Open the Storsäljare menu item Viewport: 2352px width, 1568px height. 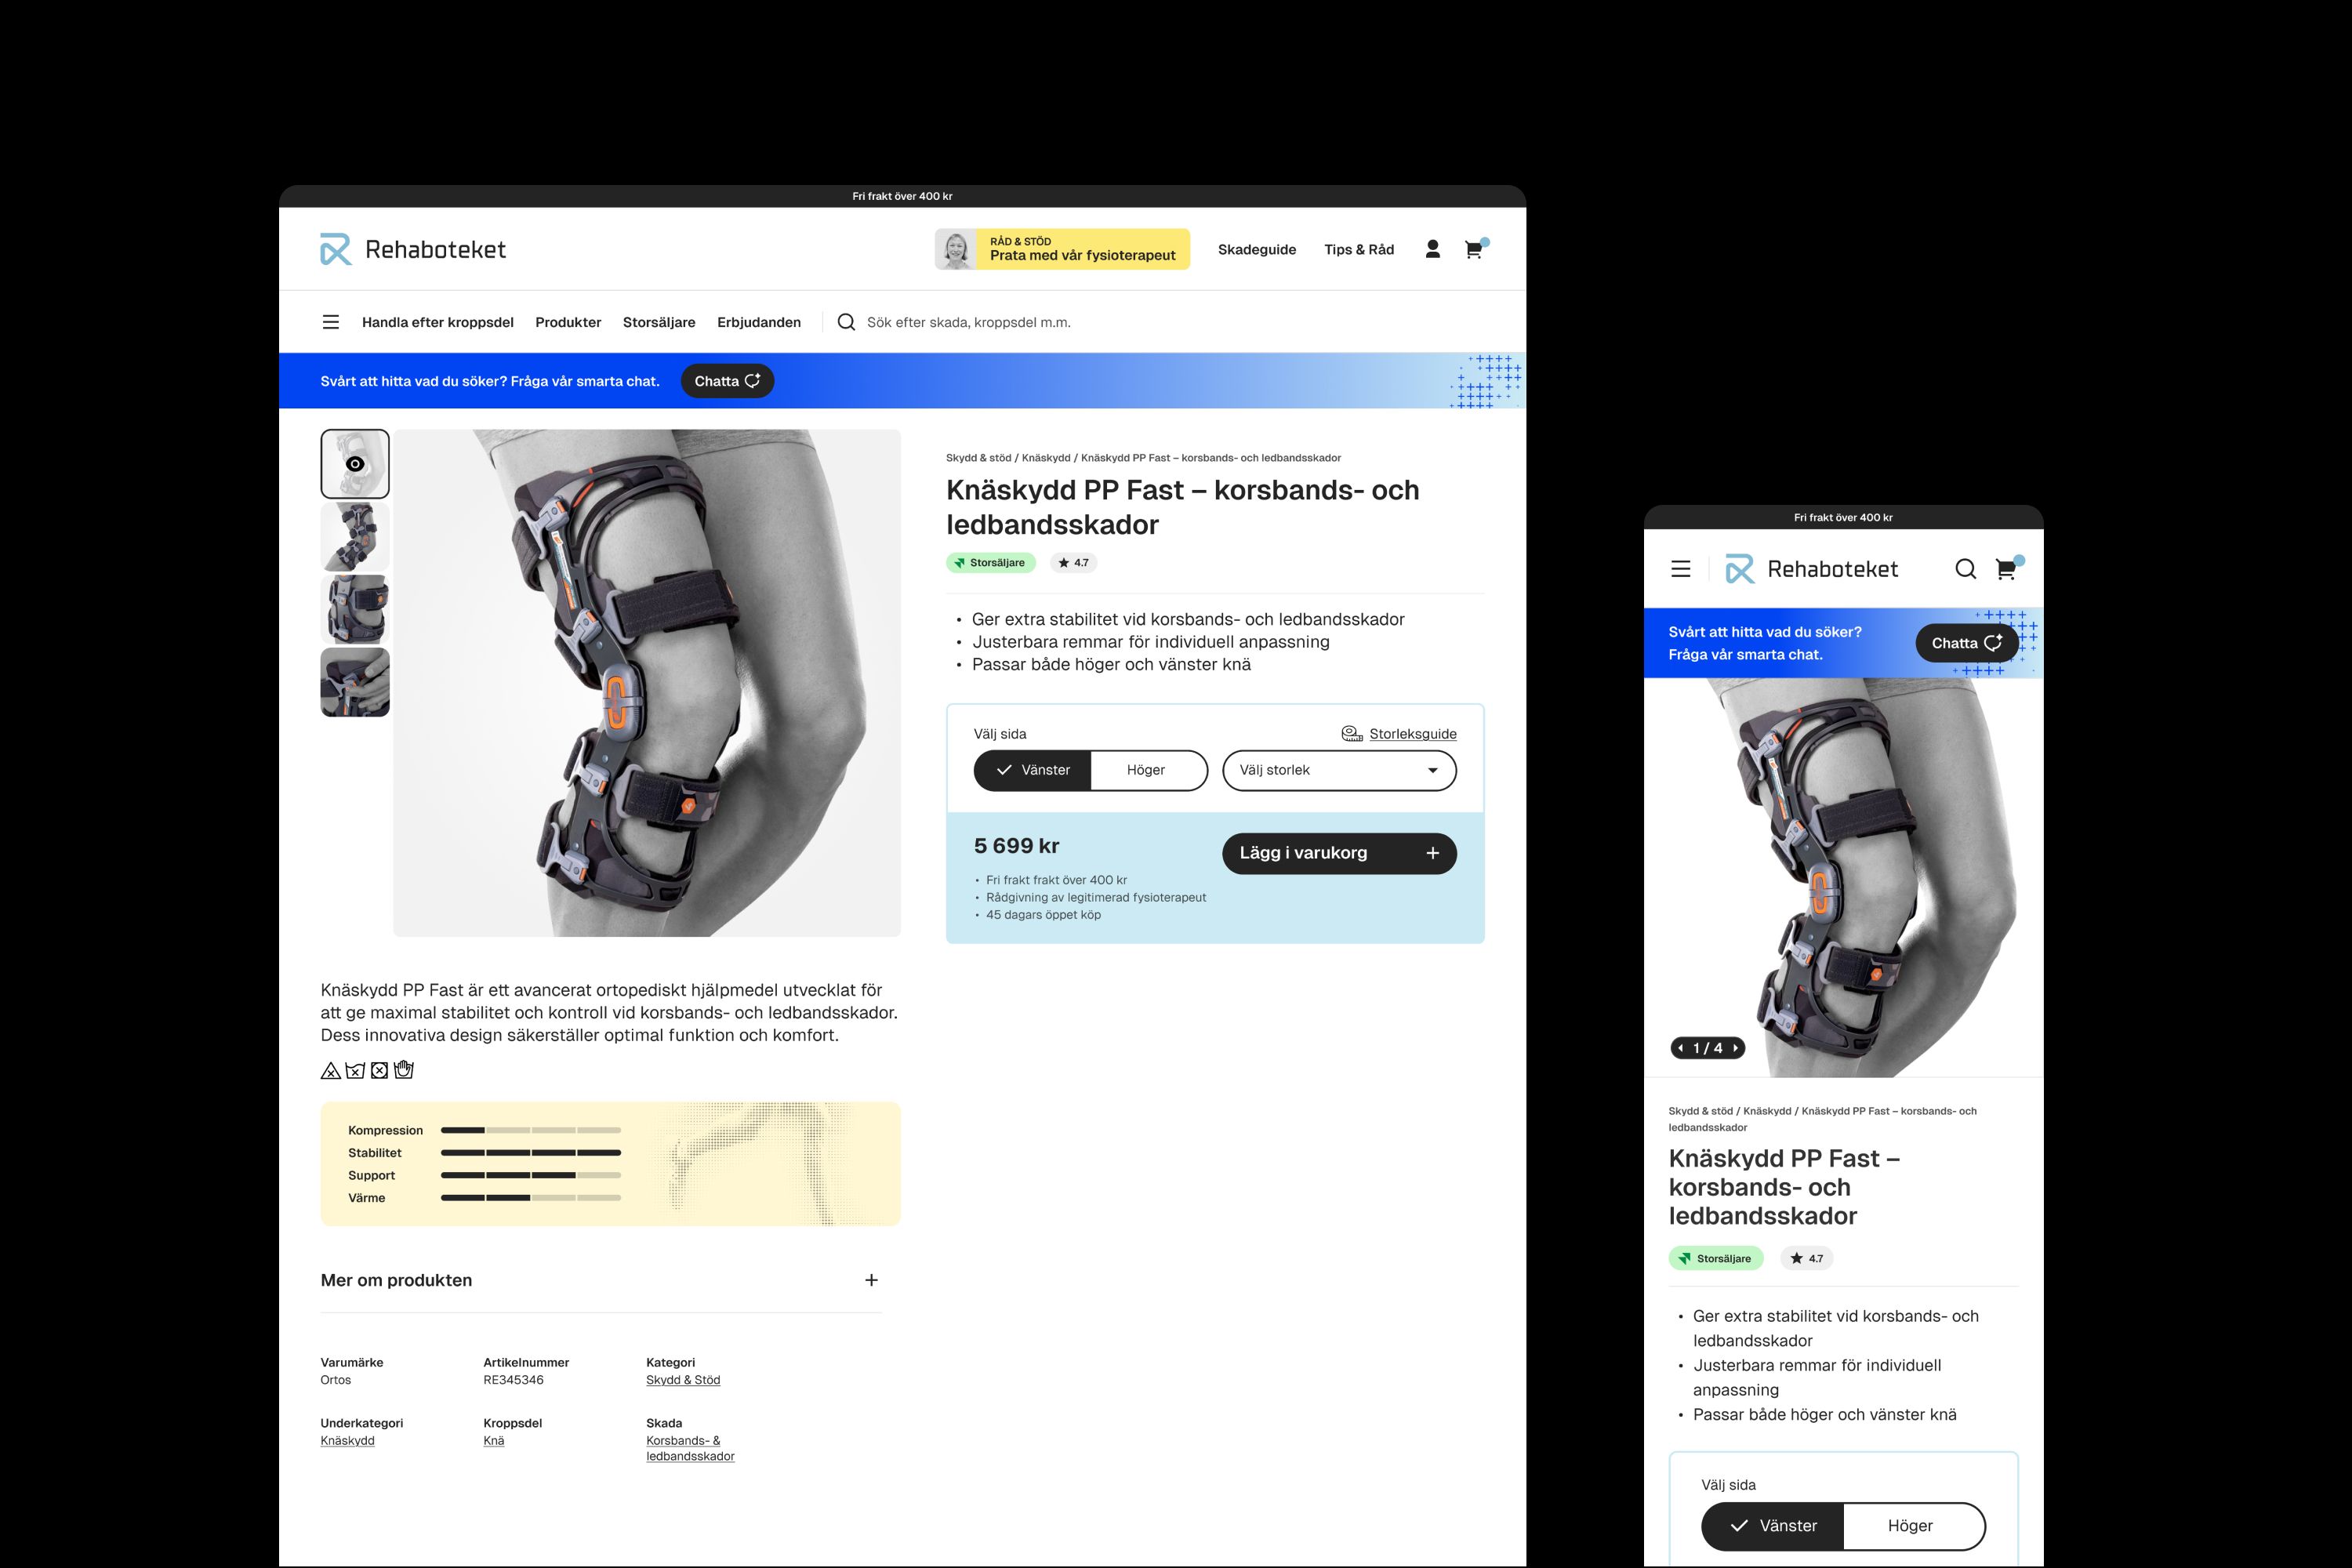[659, 322]
